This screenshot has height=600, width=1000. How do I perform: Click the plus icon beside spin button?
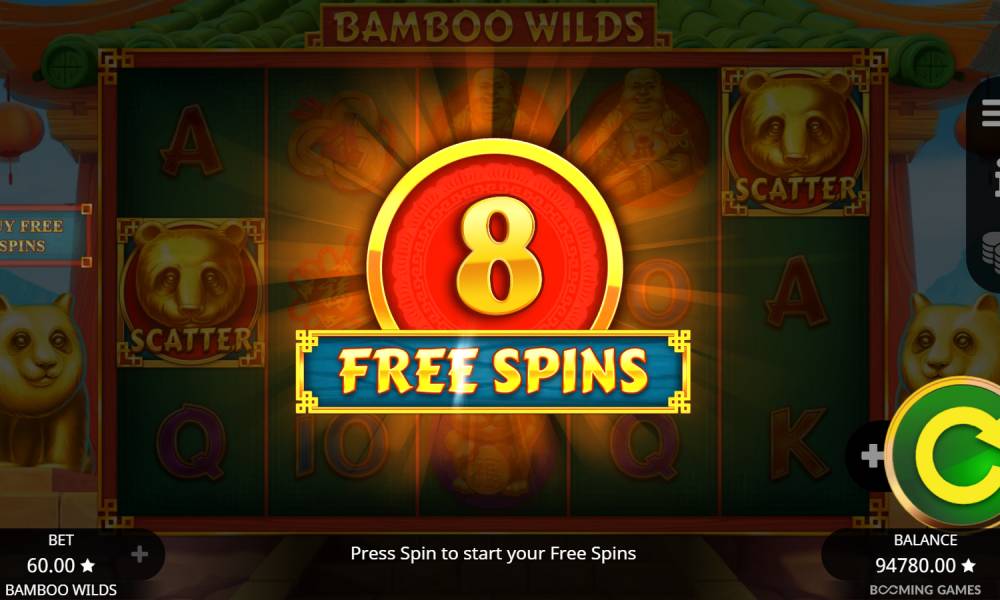[x=871, y=455]
